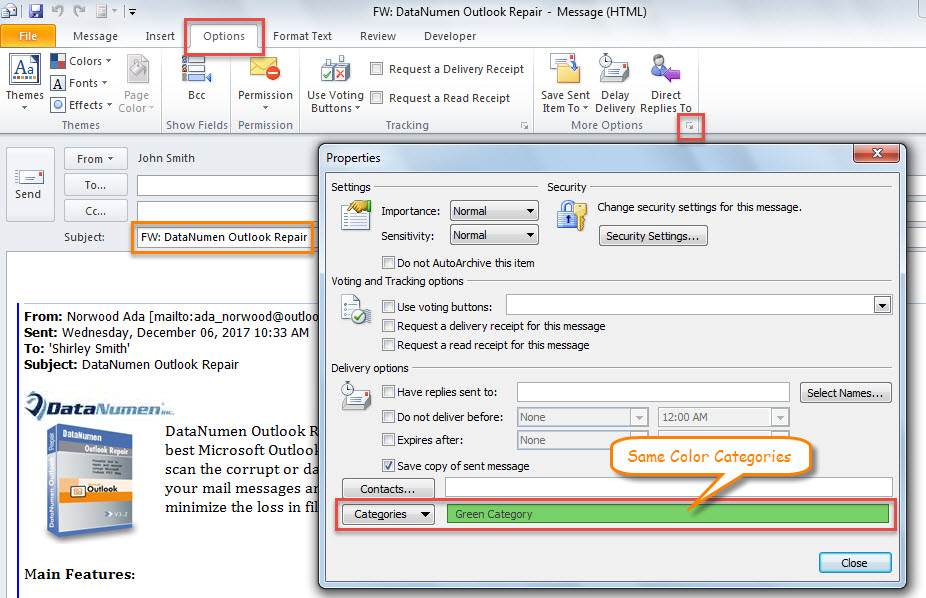
Task: Check delivery receipt for this message
Action: coord(388,325)
